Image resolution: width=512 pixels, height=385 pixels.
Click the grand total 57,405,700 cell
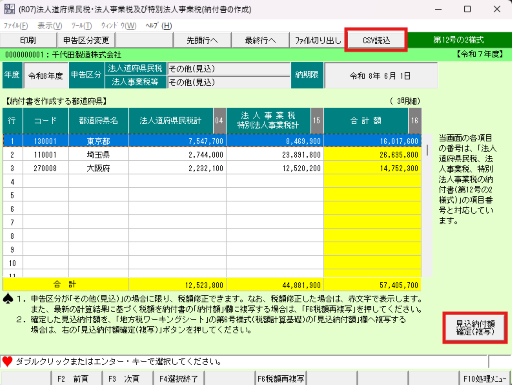[x=372, y=285]
